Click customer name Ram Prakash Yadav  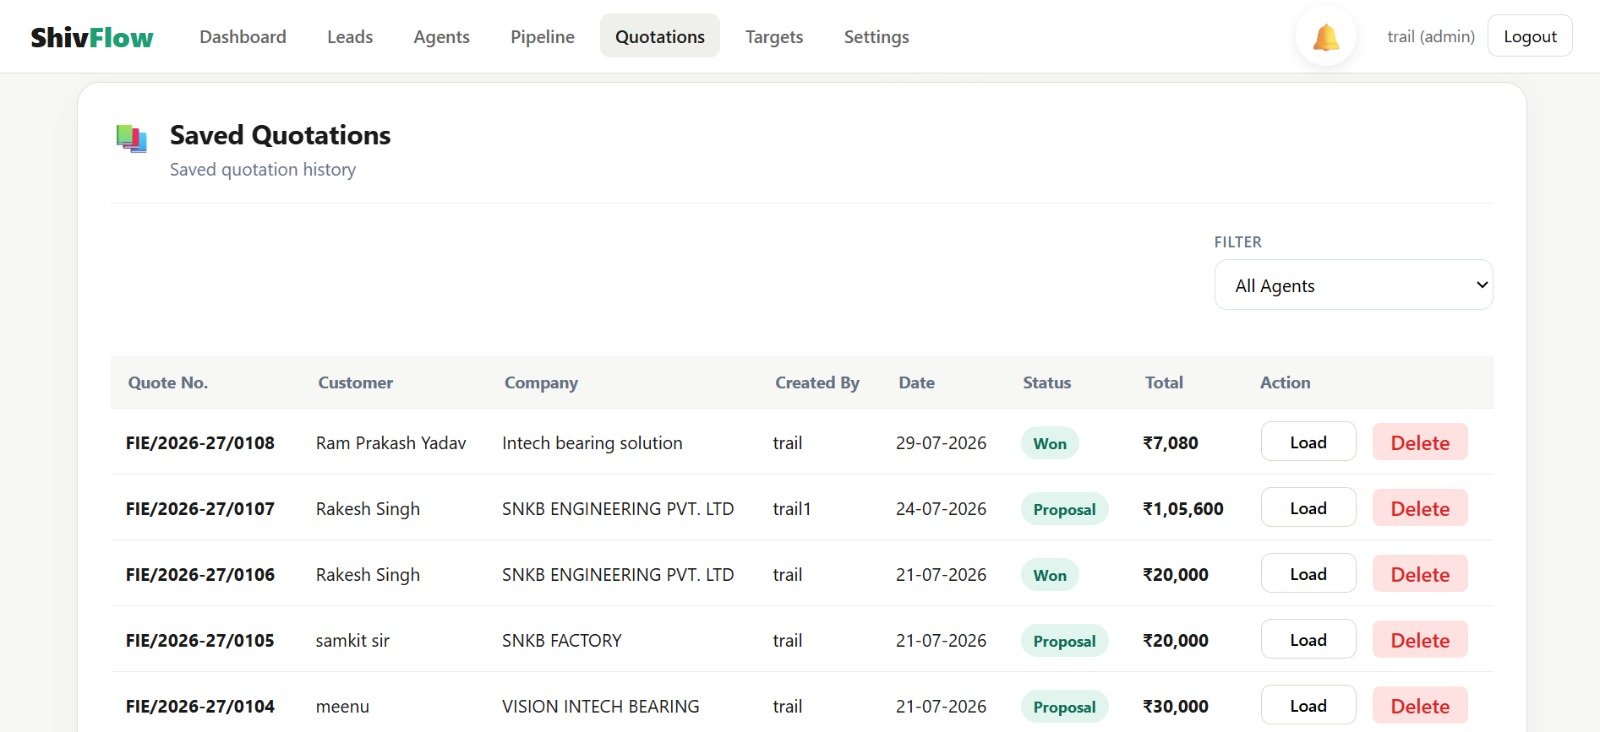click(x=391, y=443)
